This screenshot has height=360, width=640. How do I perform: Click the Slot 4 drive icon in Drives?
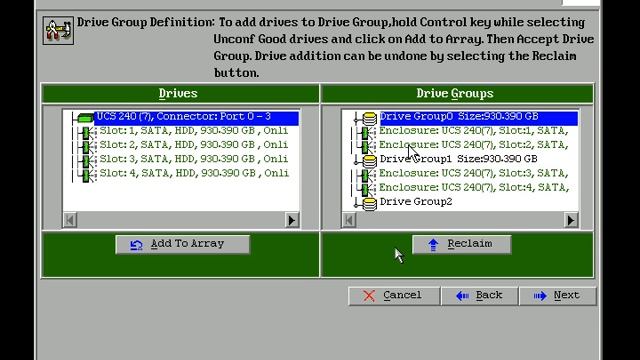(86, 175)
